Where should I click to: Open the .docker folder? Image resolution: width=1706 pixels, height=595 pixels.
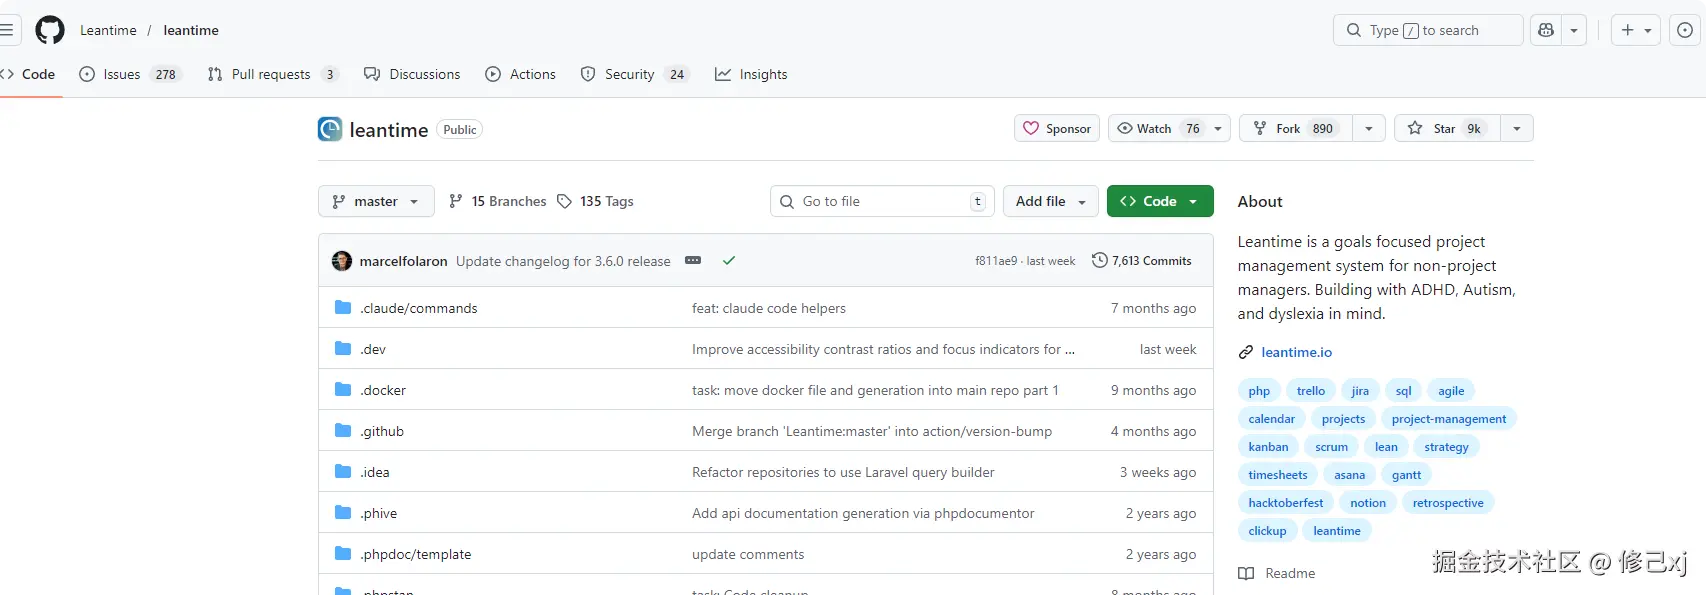383,390
